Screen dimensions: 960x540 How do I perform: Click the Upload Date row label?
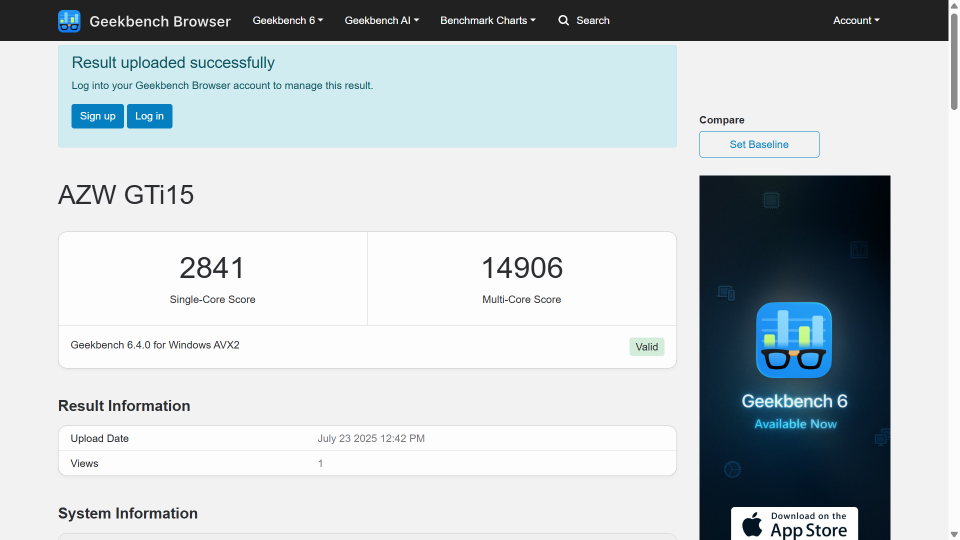coord(99,438)
